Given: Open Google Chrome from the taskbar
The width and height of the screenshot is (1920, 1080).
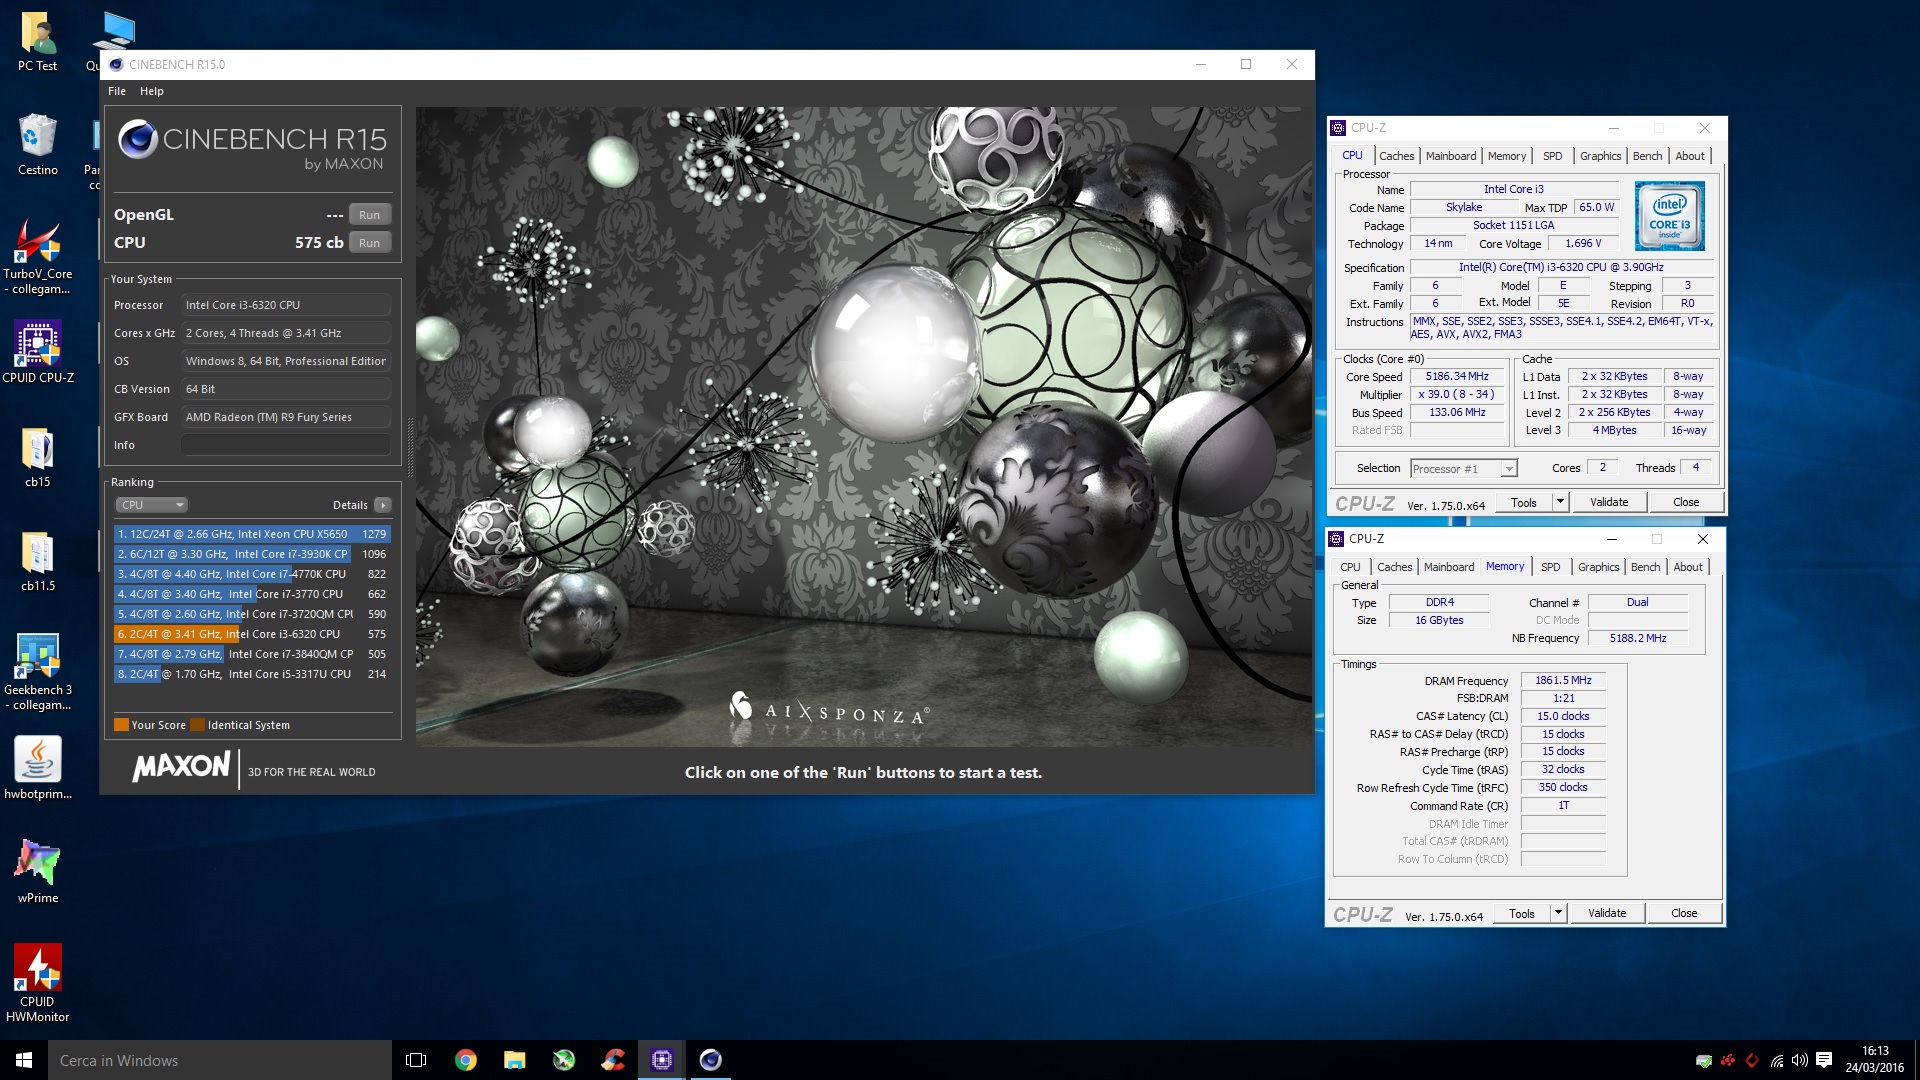Looking at the screenshot, I should coord(466,1060).
